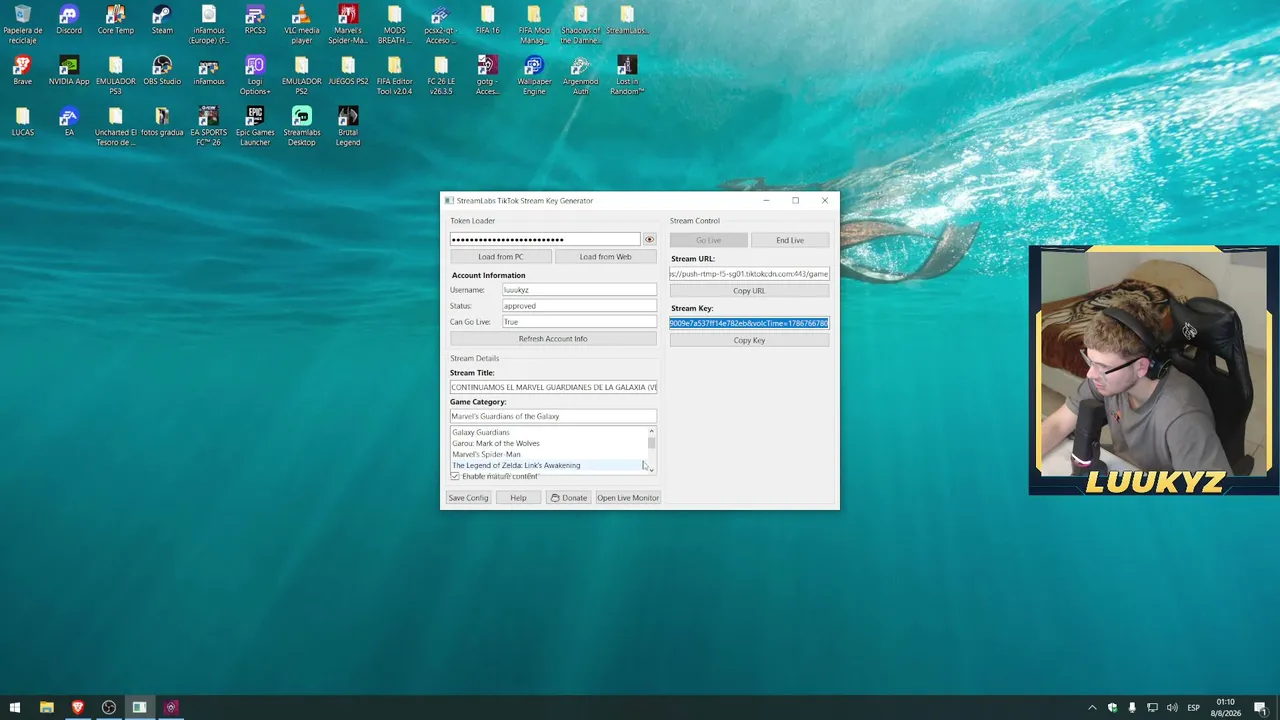Click the Username field showing luuukyz
This screenshot has height=720, width=1280.
pyautogui.click(x=579, y=290)
